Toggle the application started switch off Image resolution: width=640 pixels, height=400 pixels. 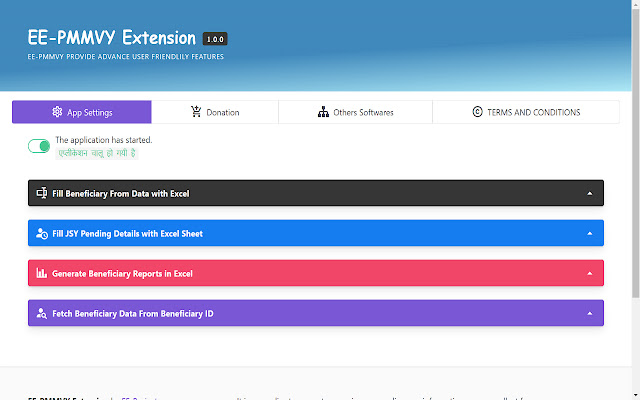tap(39, 146)
